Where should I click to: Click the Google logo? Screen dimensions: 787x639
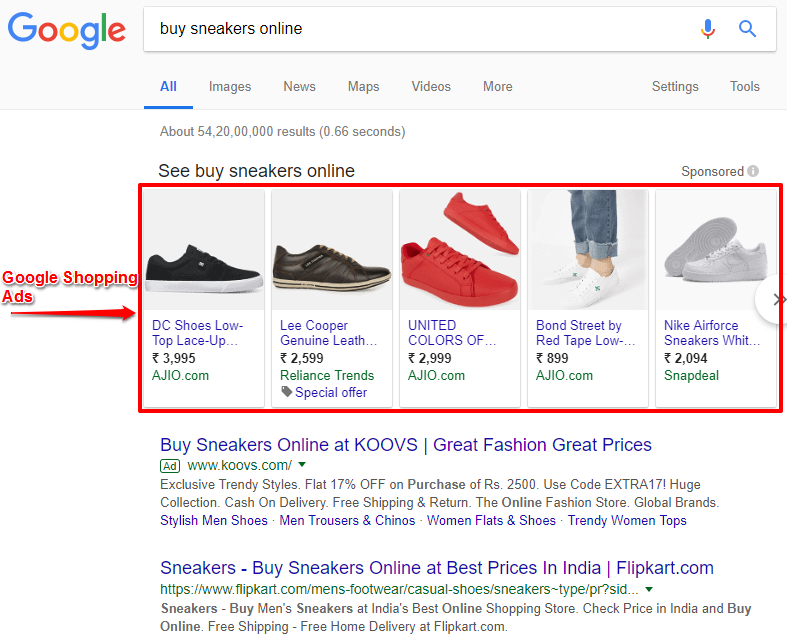pos(67,29)
